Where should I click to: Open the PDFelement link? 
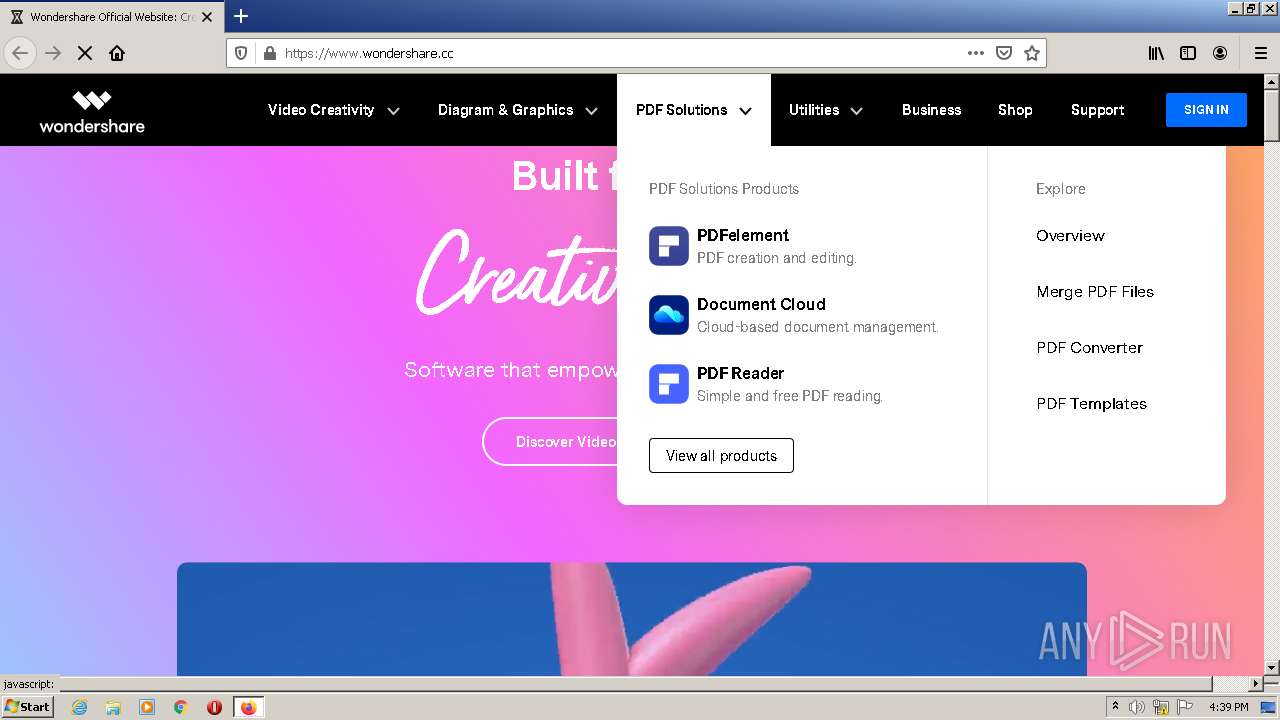(x=743, y=236)
